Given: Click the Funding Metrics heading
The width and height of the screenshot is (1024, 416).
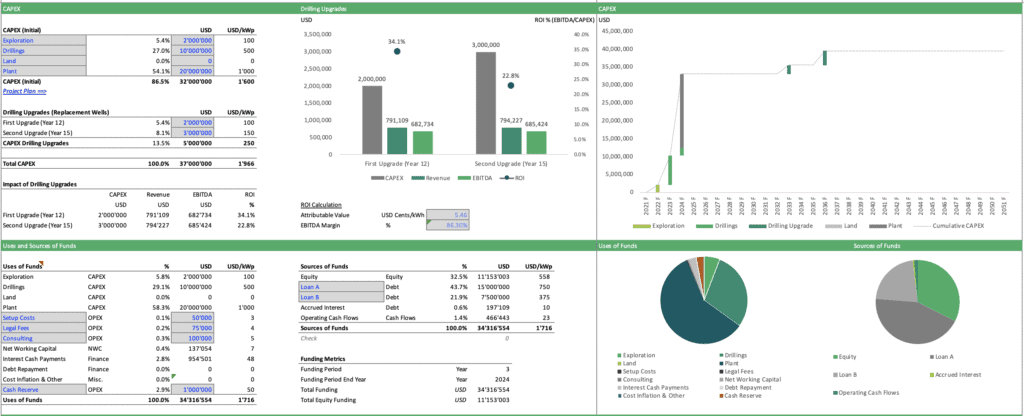Looking at the screenshot, I should [321, 359].
